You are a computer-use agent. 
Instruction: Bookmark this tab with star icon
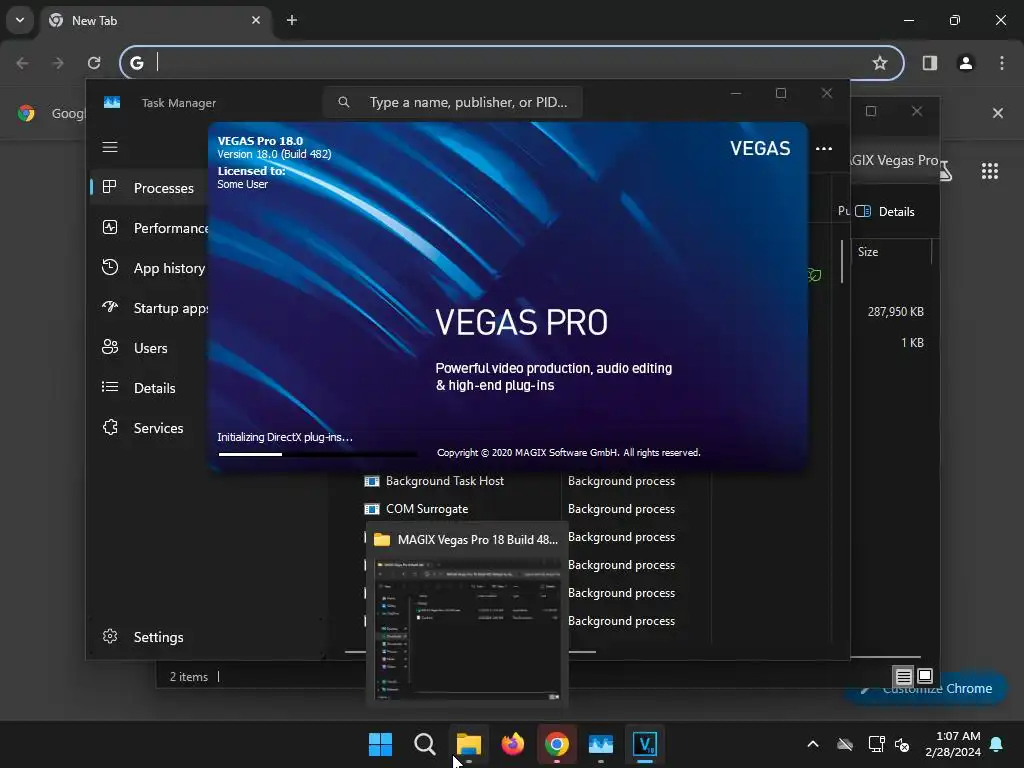point(880,63)
